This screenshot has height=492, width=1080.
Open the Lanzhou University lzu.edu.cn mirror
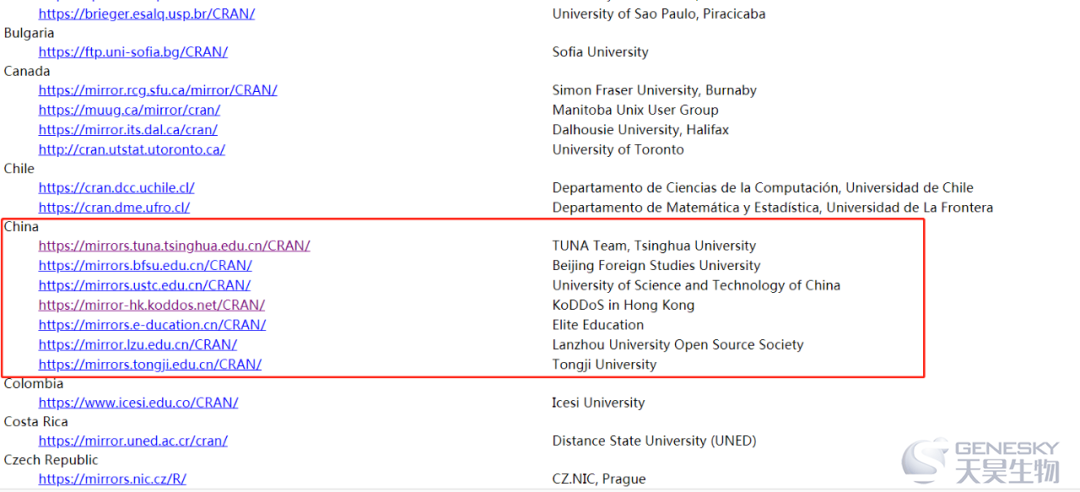click(x=138, y=345)
